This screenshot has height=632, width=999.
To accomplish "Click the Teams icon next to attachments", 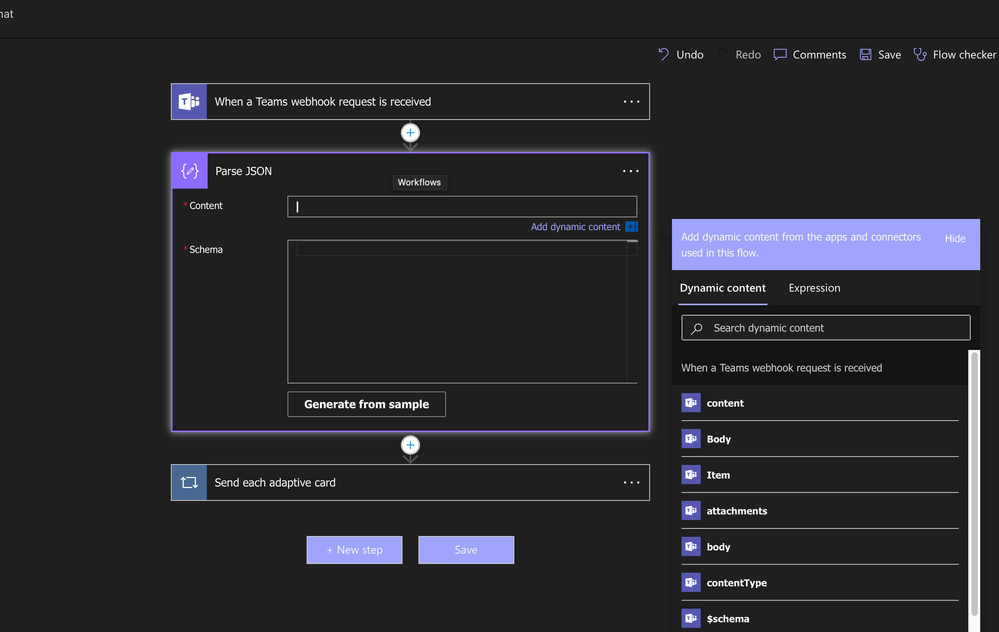I will point(691,511).
